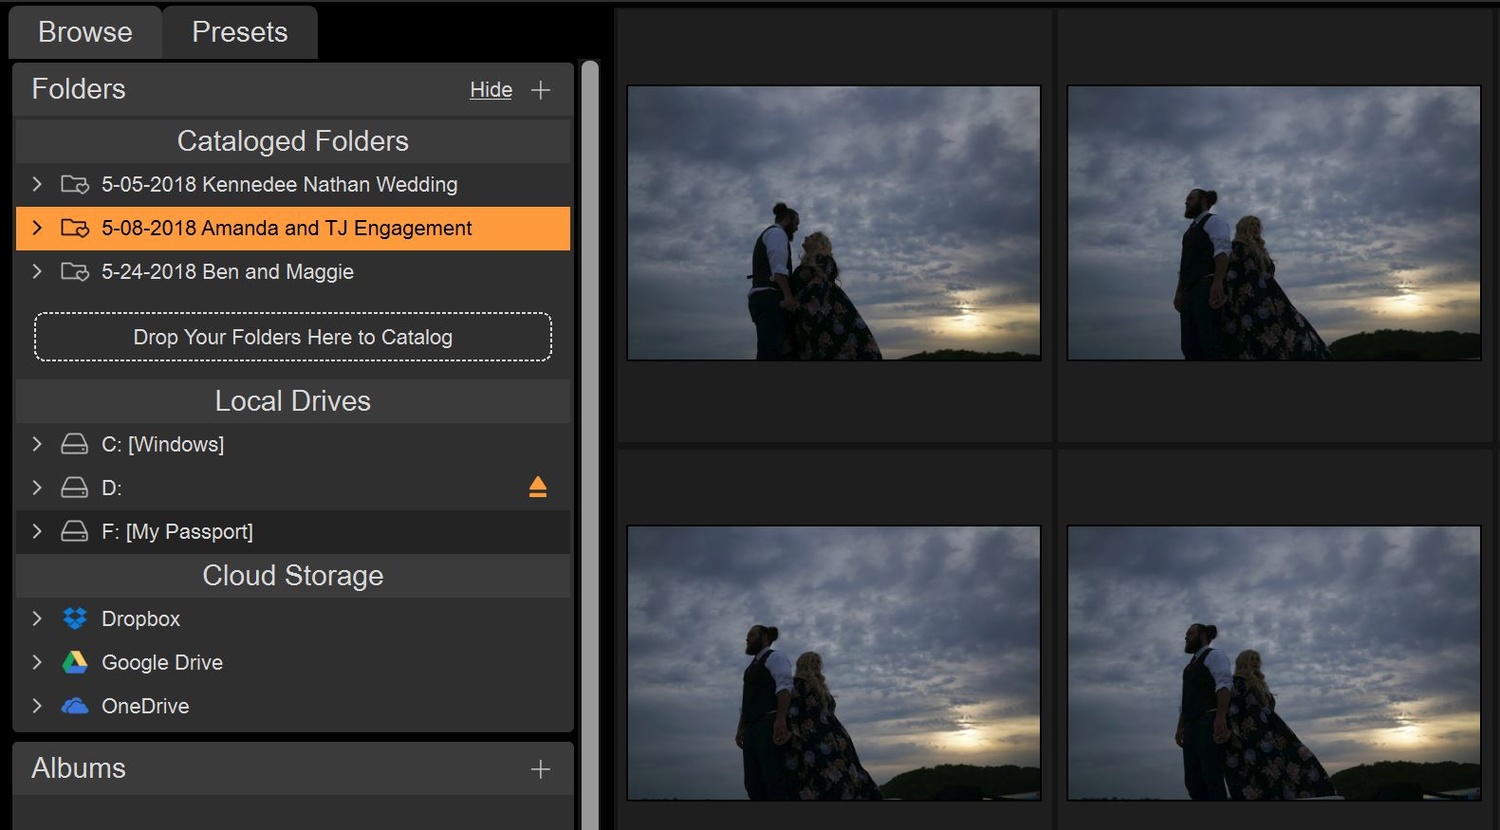
Task: Click the Folders panel title
Action: [79, 89]
